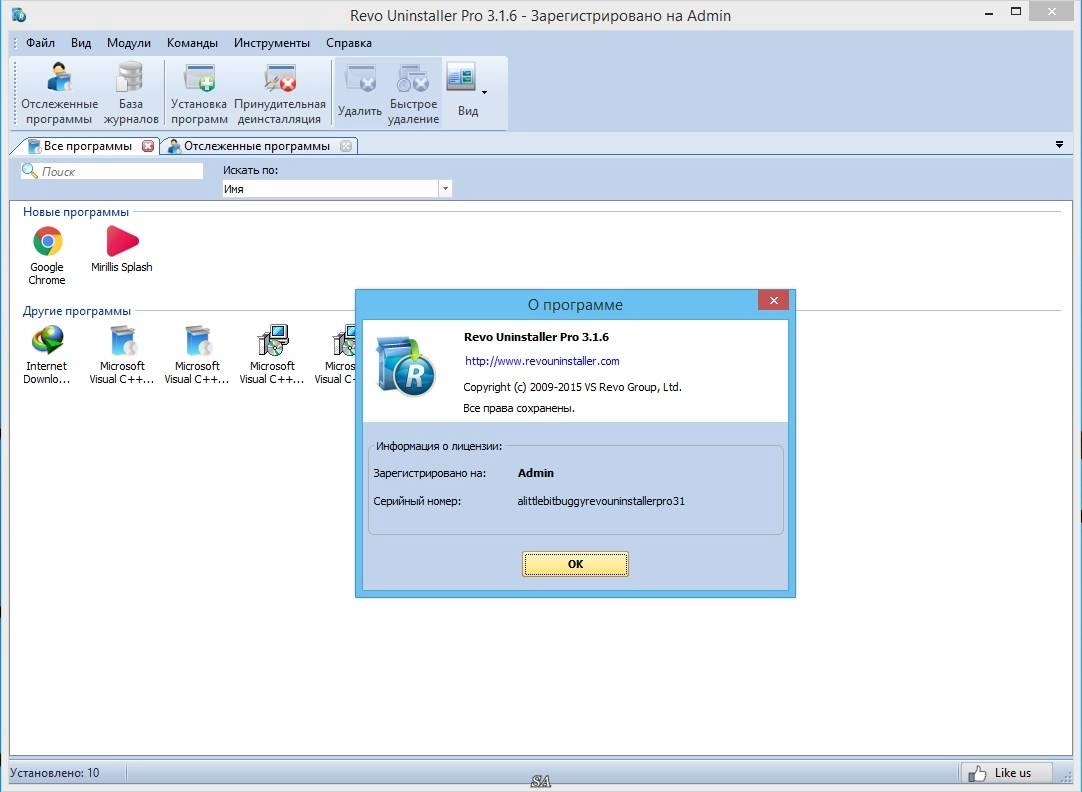Open the Модули menu

(128, 43)
